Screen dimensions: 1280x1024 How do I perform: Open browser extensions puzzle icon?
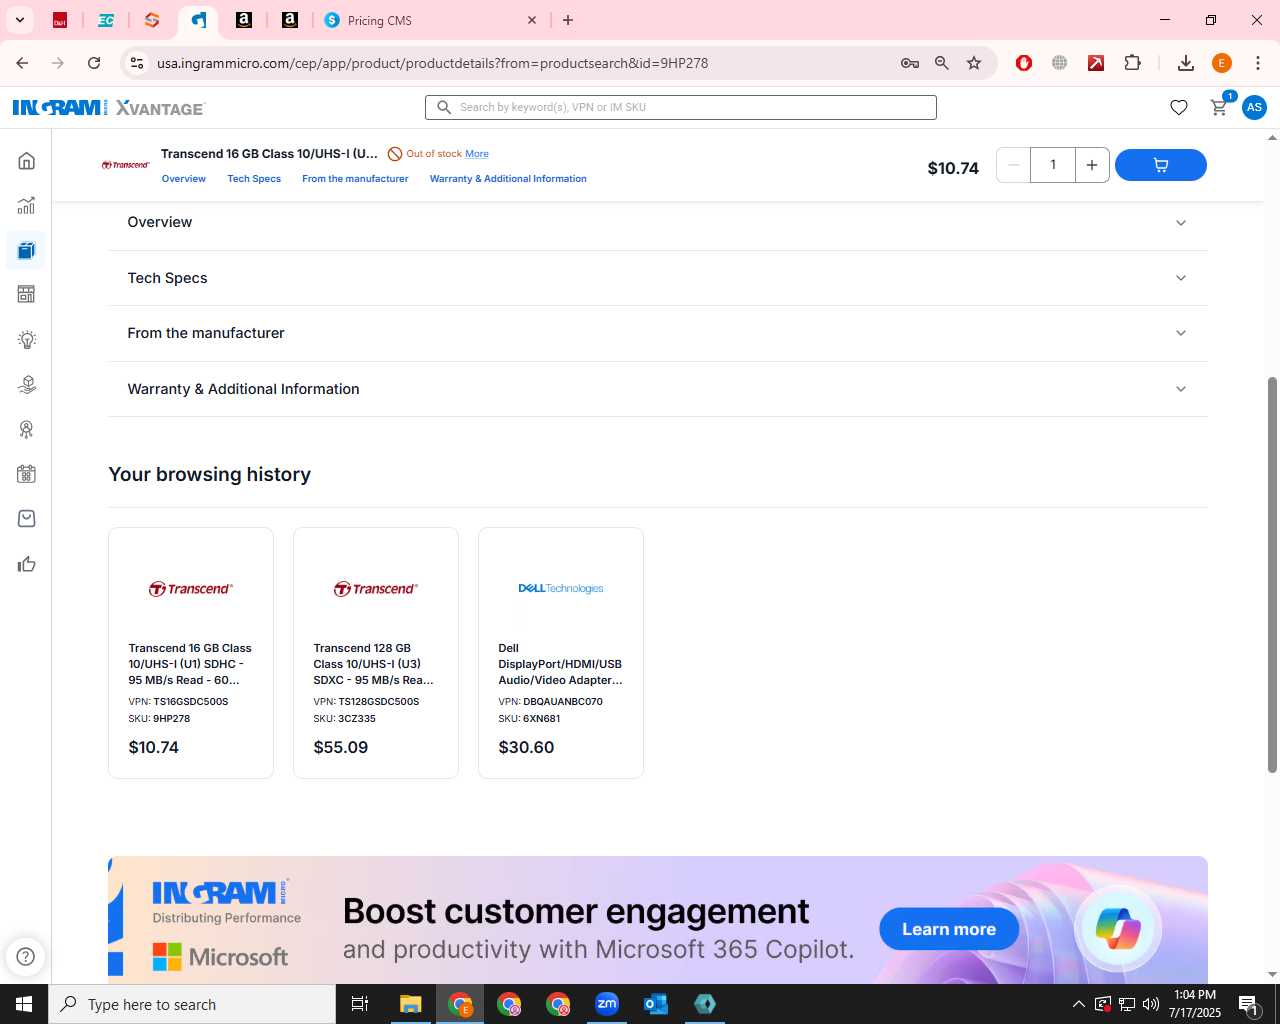tap(1133, 63)
